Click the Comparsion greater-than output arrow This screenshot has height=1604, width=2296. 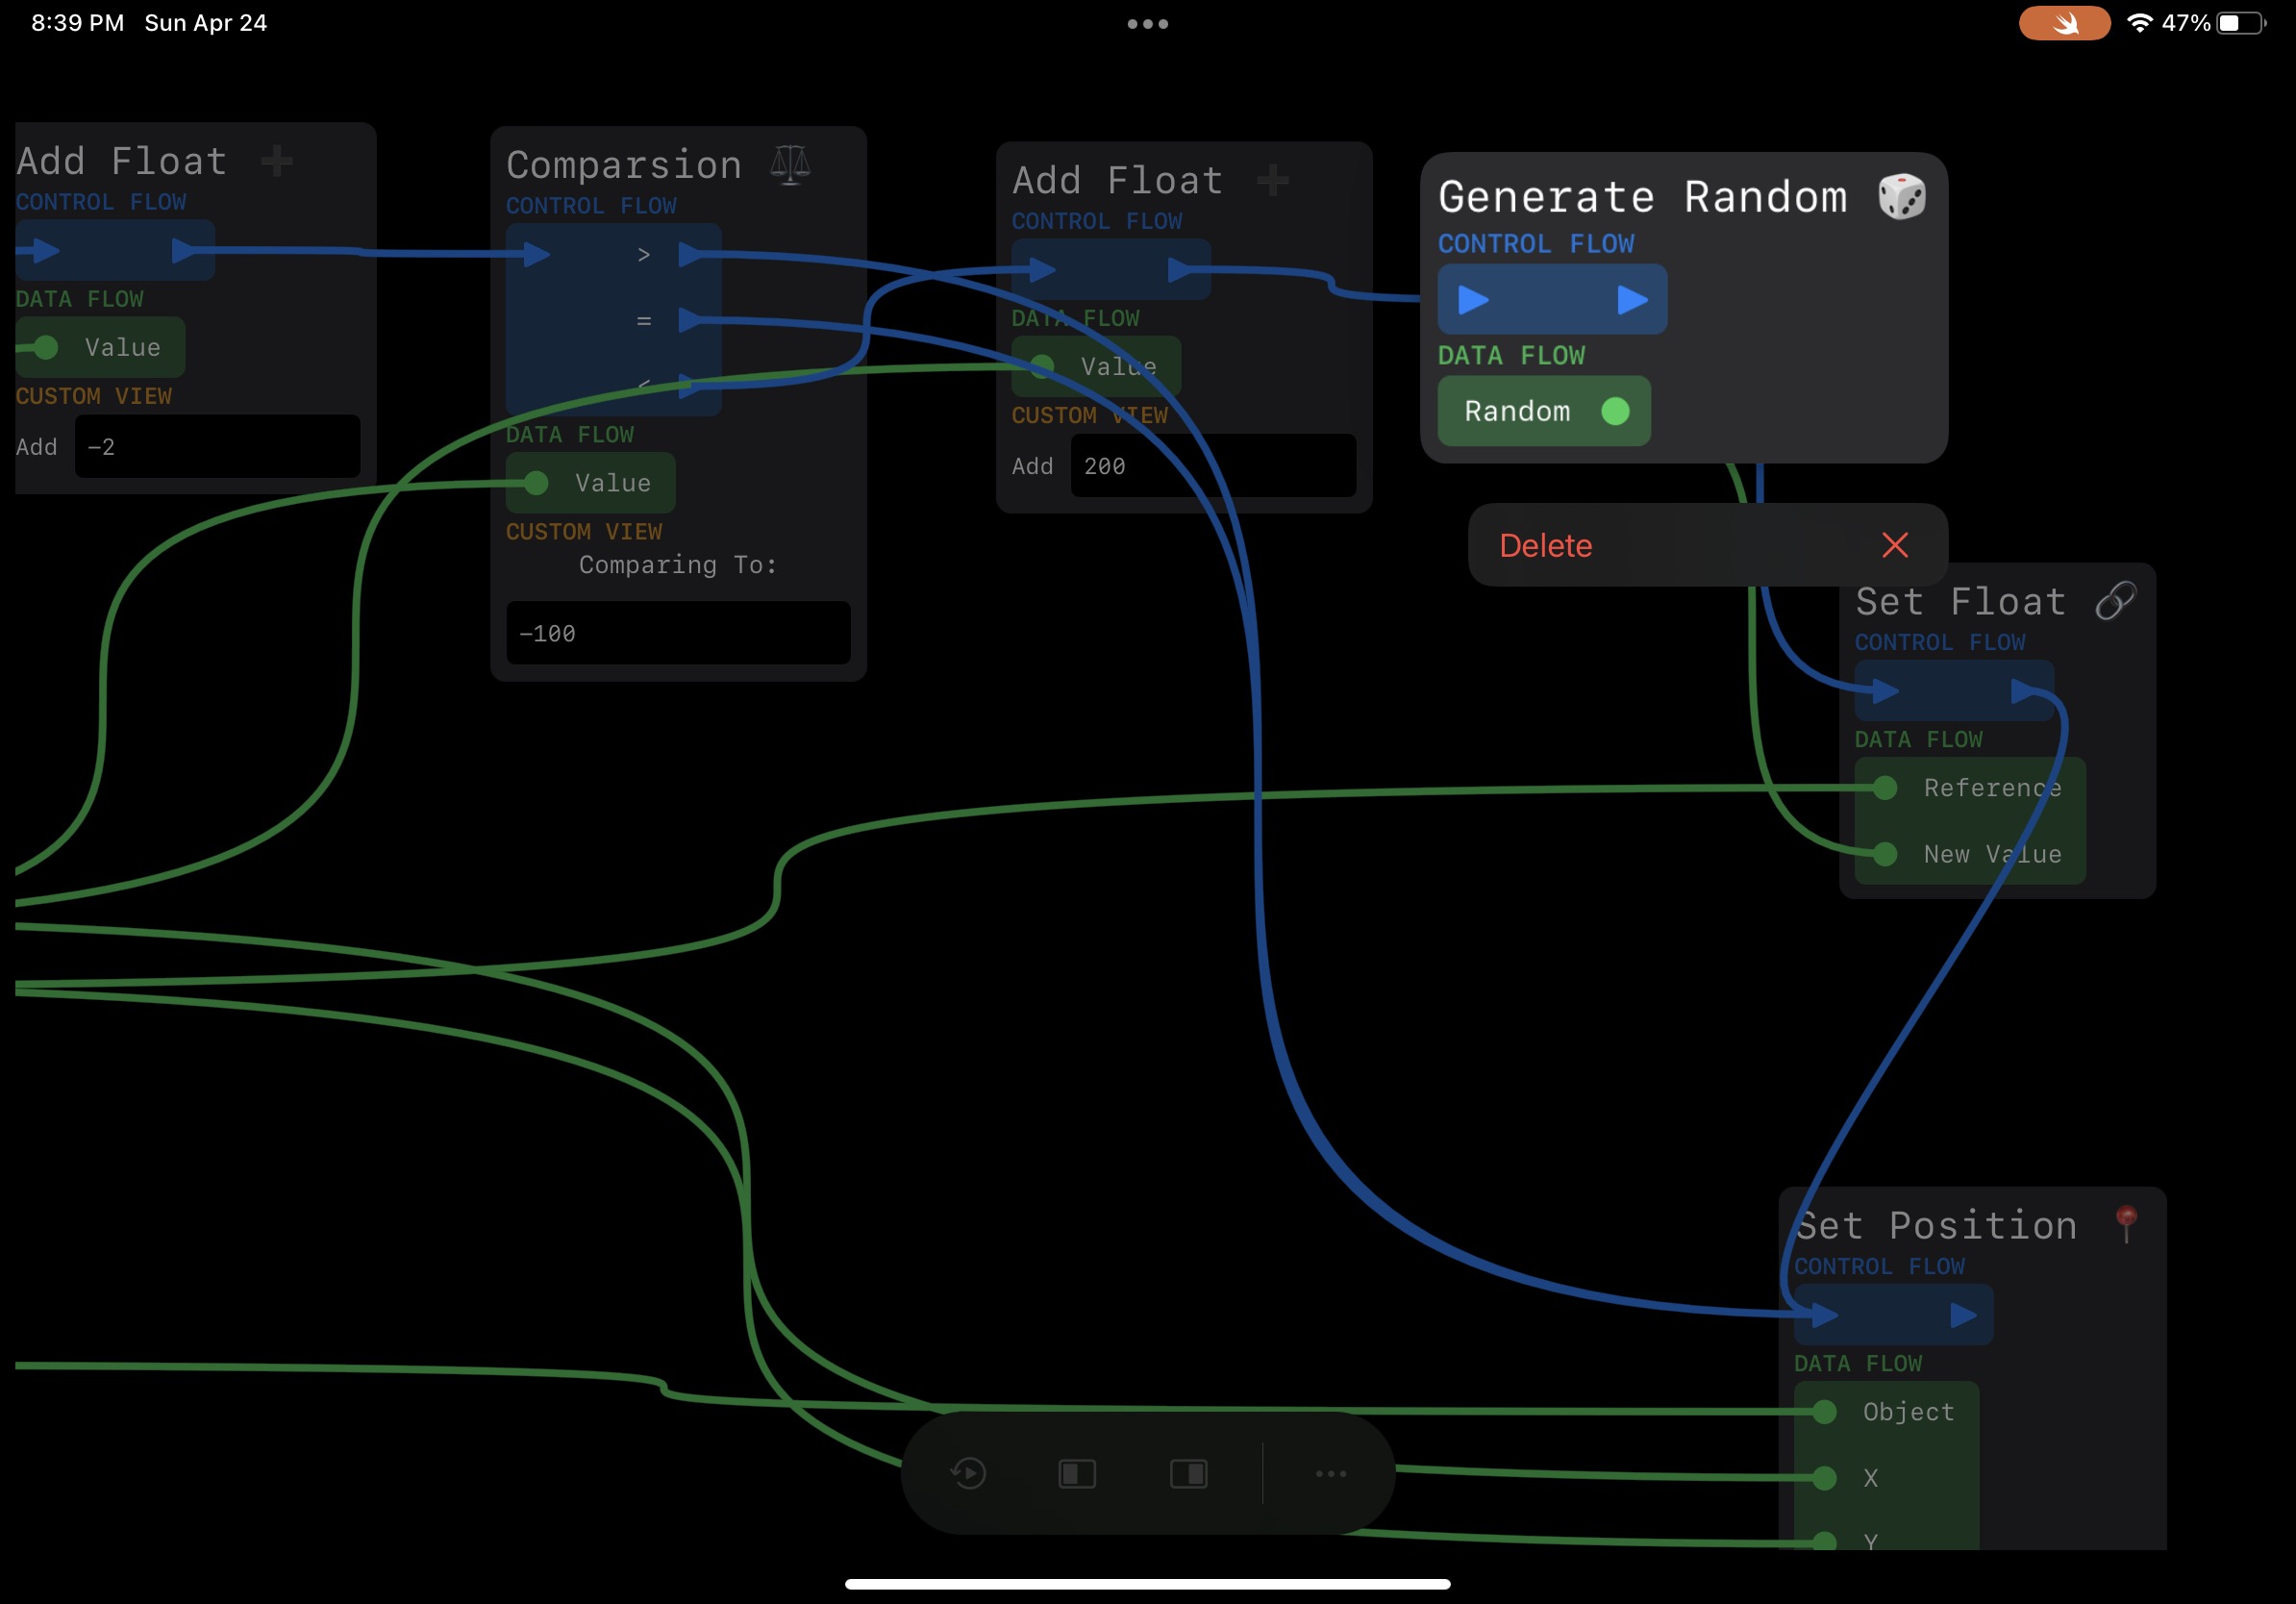click(x=692, y=255)
